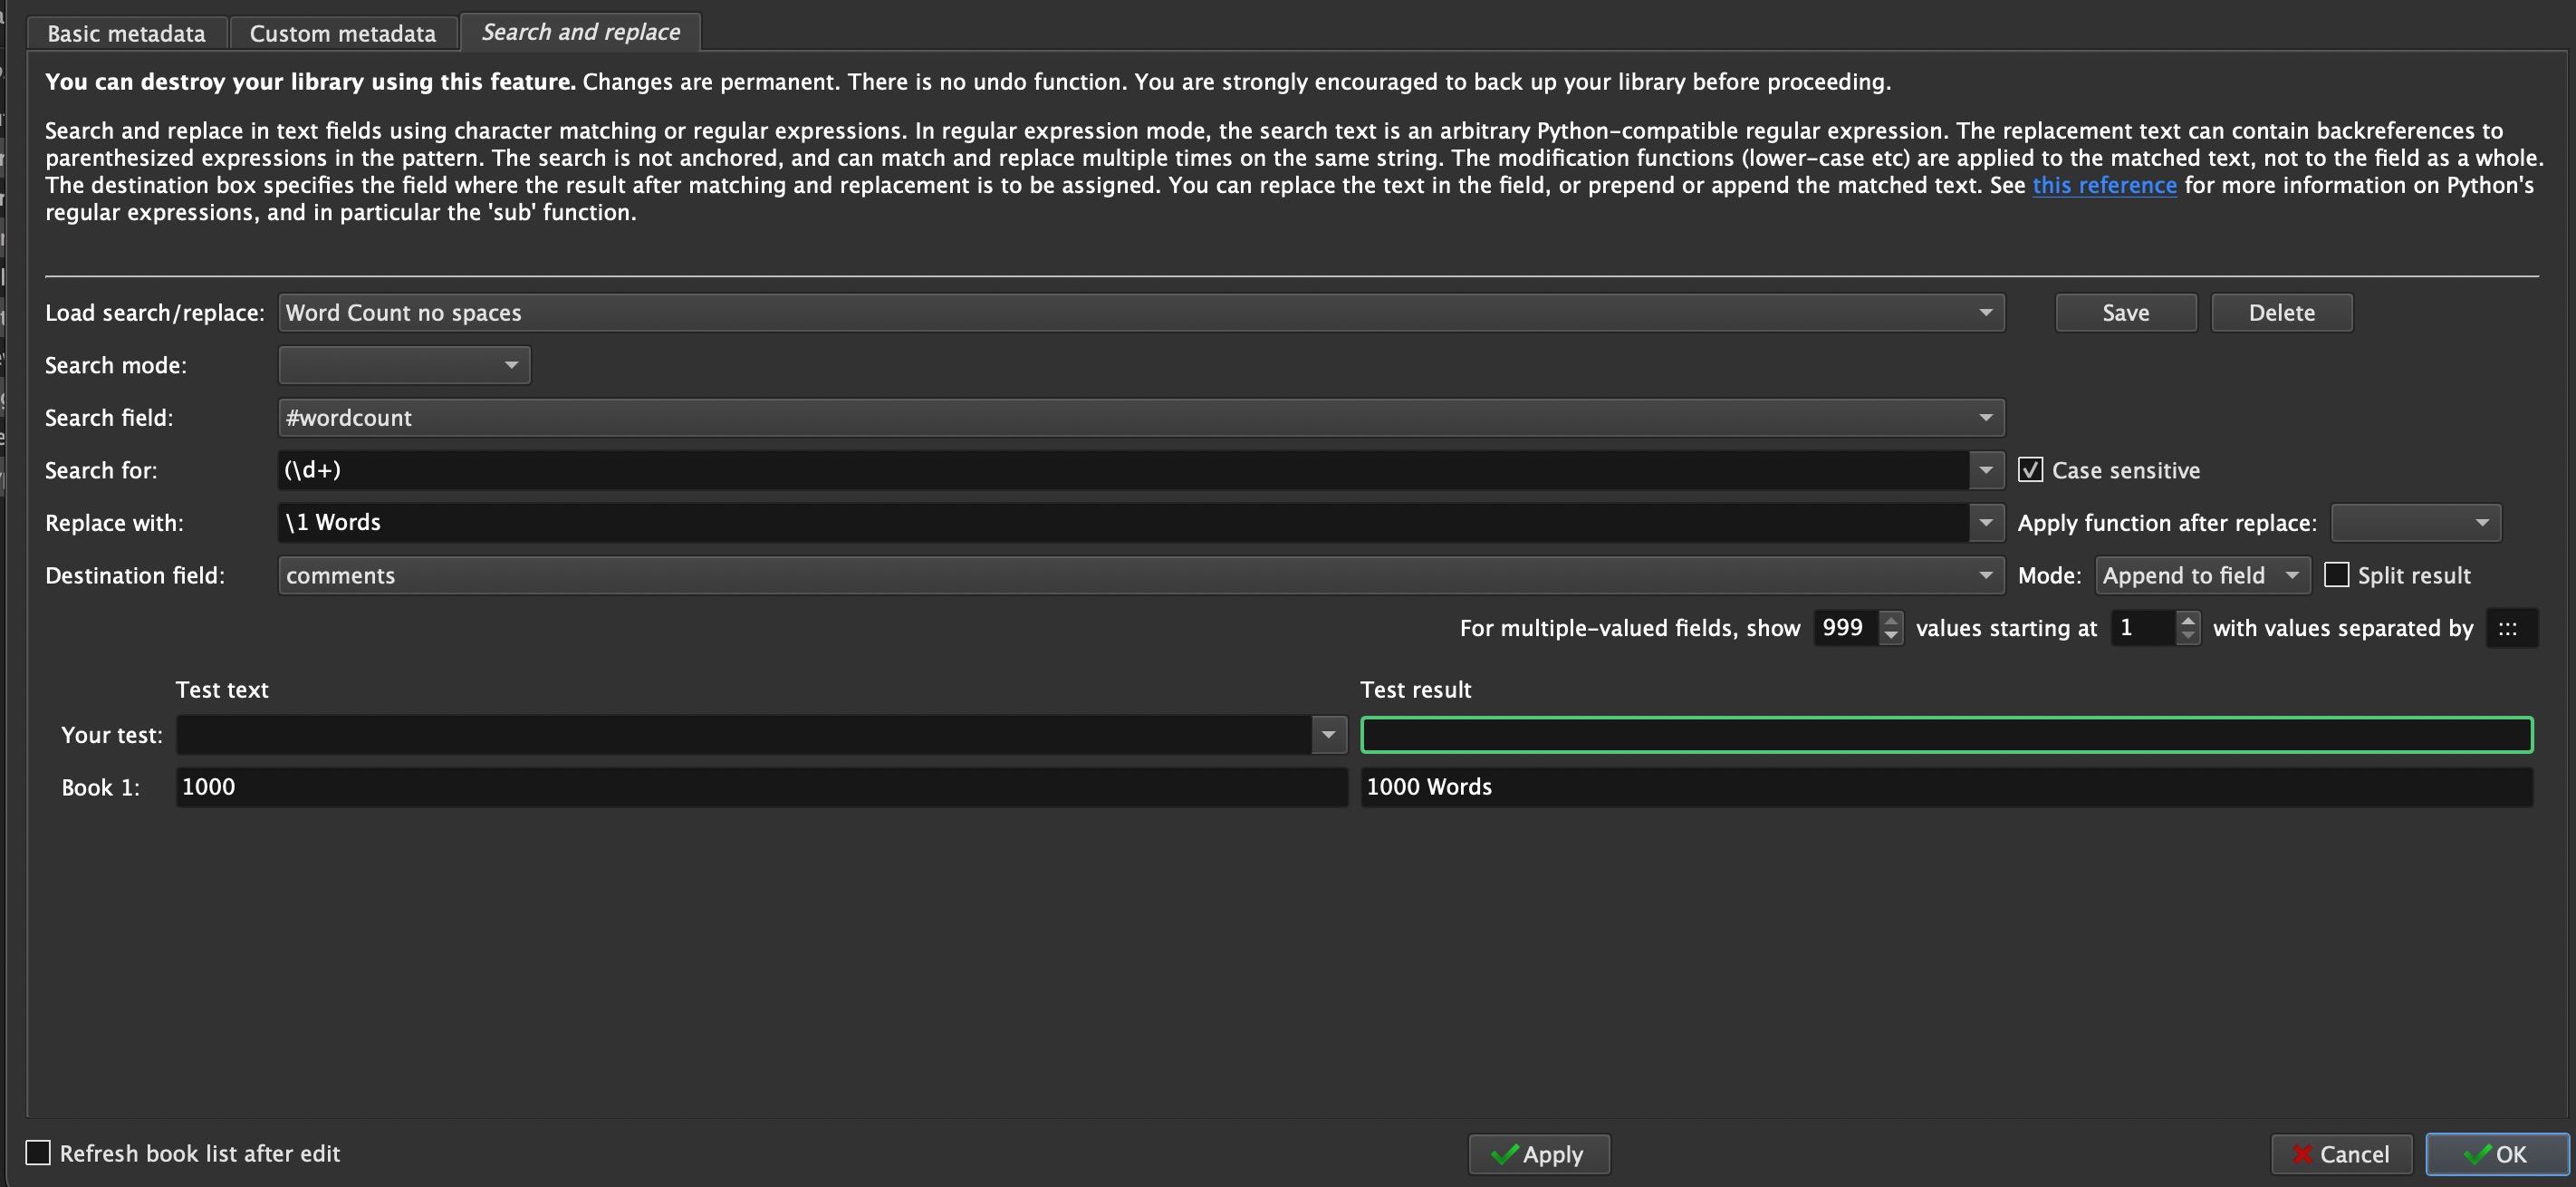Screen dimensions: 2576x1187
Task: Click the down arrow on the 'starting at' stepper
Action: tap(2187, 636)
